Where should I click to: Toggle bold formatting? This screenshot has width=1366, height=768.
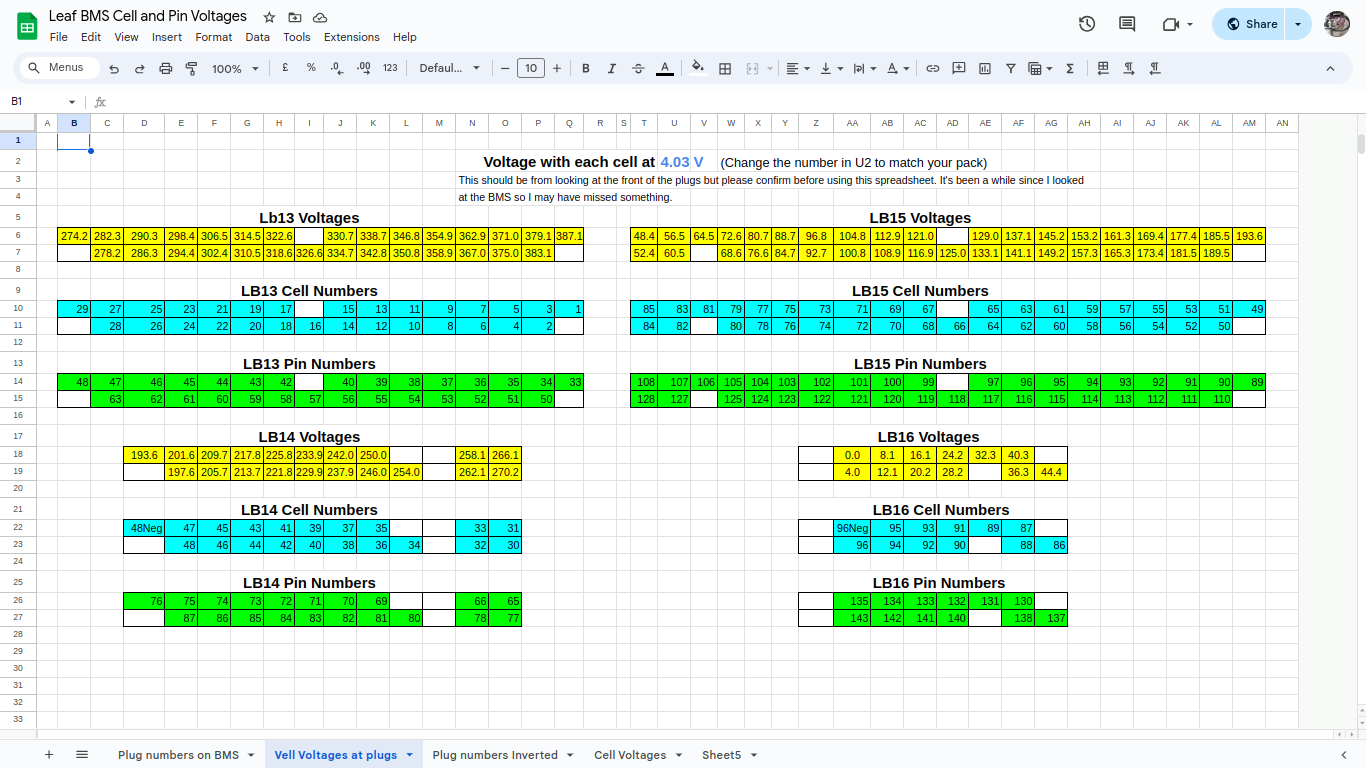pyautogui.click(x=586, y=68)
